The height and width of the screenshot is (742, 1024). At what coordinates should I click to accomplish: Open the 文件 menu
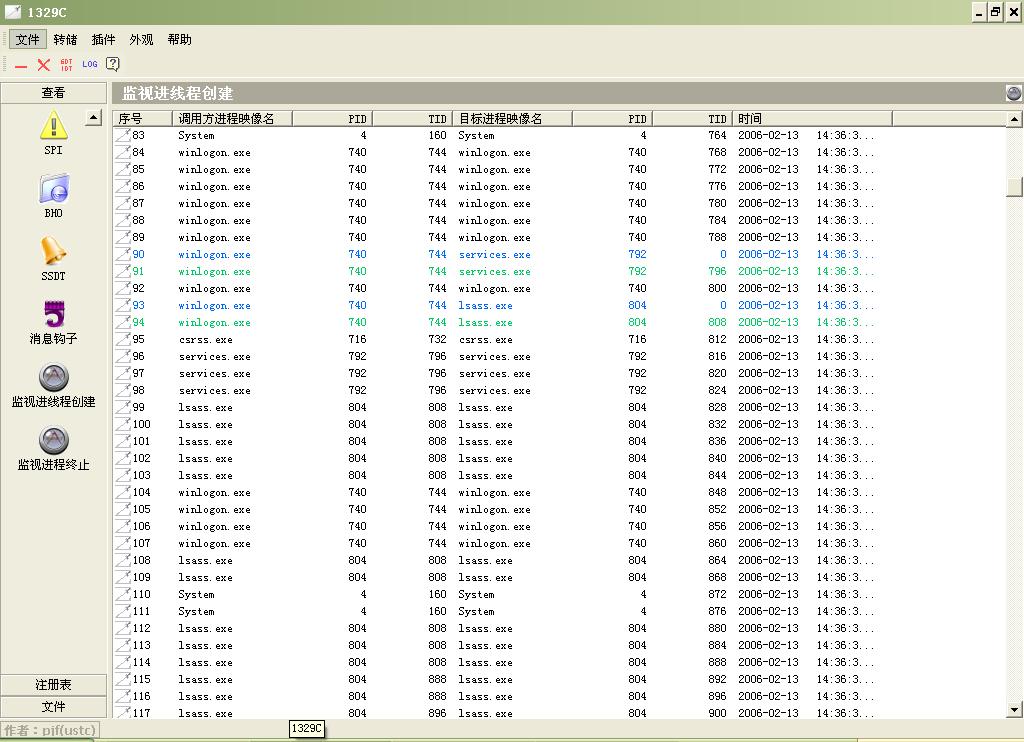coord(28,40)
